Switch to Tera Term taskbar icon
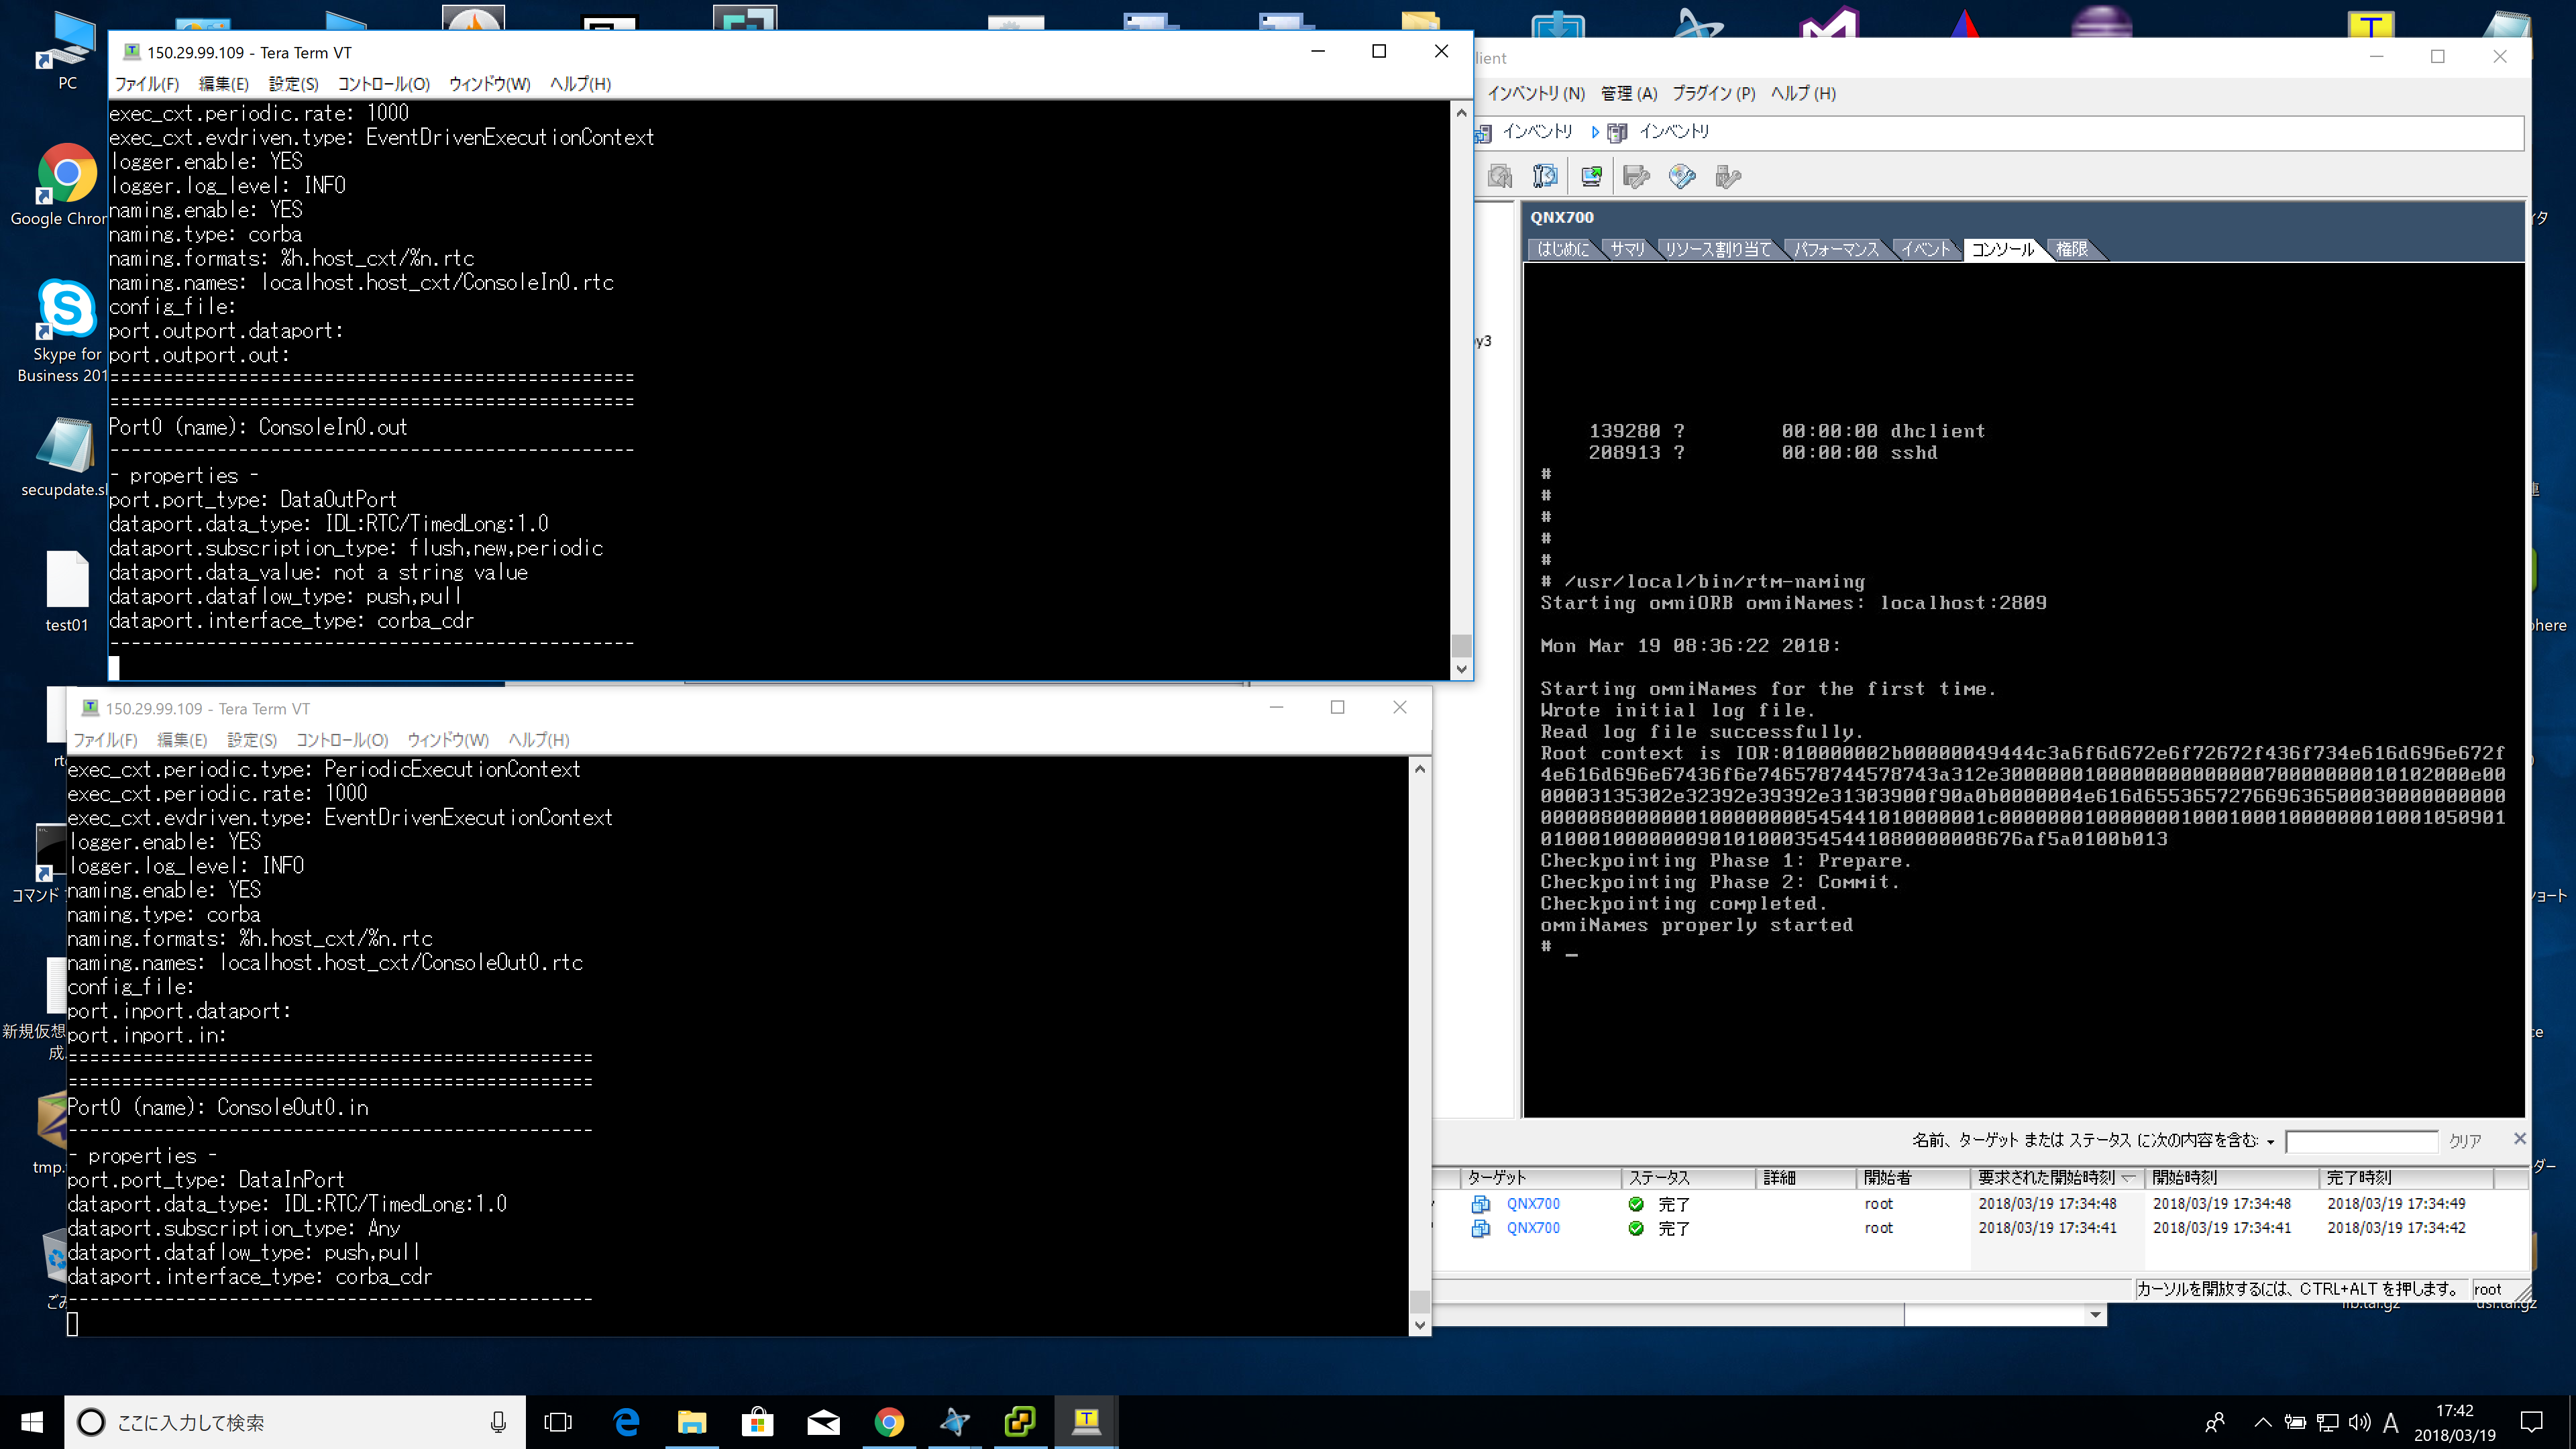The height and width of the screenshot is (1449, 2576). tap(1086, 1422)
